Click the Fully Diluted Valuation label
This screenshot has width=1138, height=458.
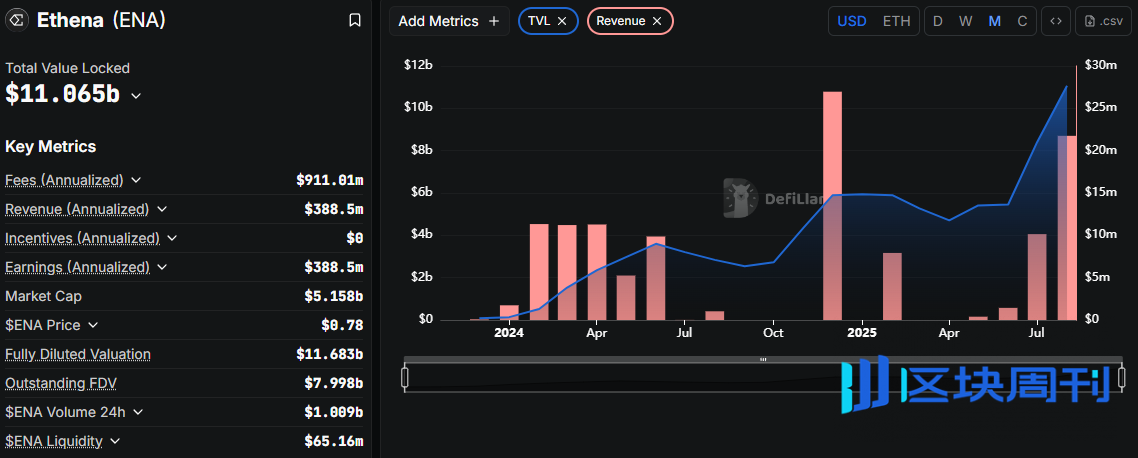tap(78, 354)
